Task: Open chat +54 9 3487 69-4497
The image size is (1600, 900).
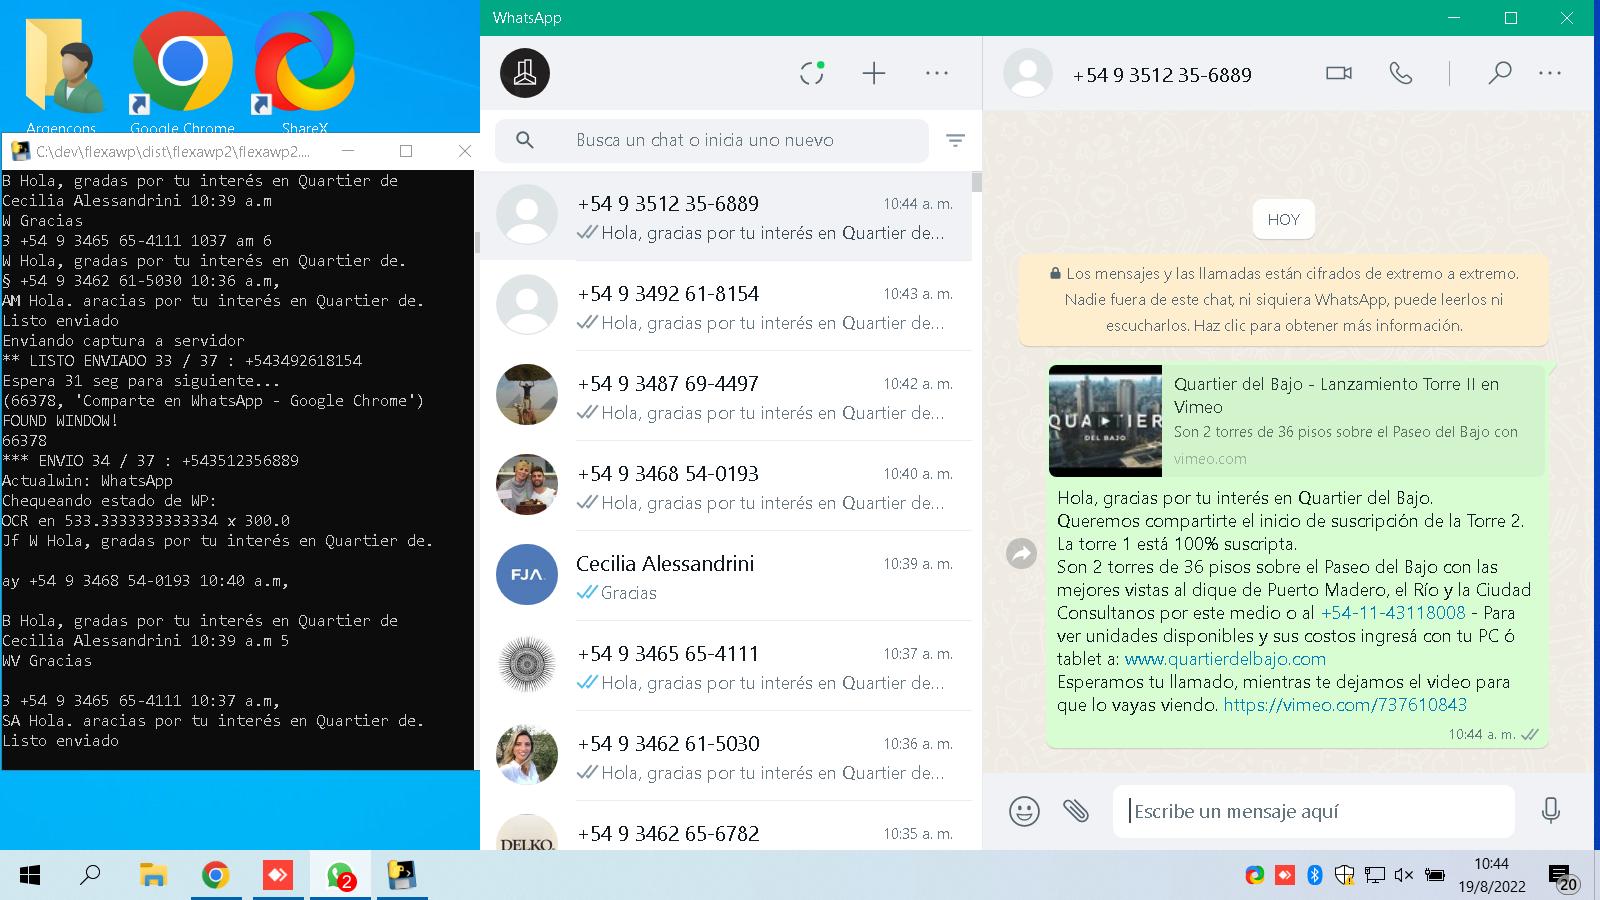Action: tap(726, 396)
